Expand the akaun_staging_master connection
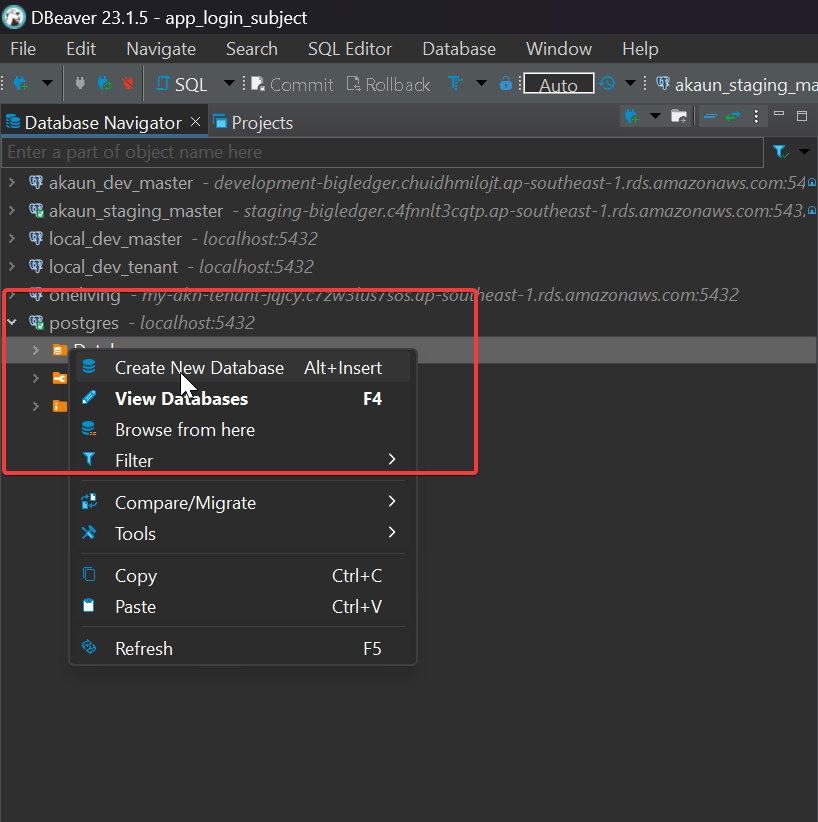Image resolution: width=818 pixels, height=822 pixels. [x=12, y=210]
